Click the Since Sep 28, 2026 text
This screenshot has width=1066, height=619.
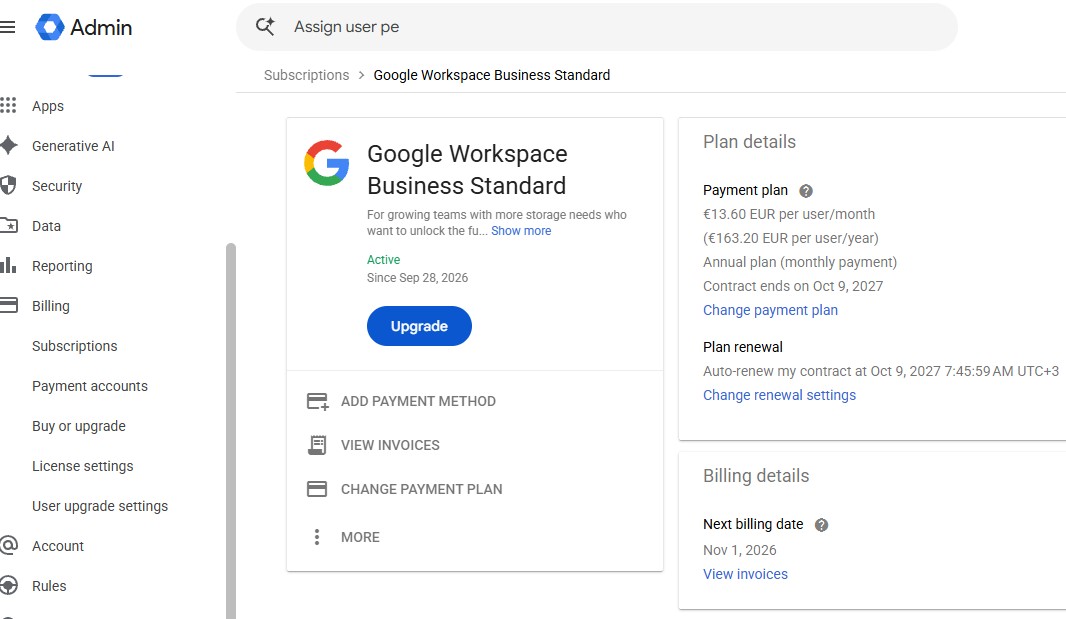417,278
